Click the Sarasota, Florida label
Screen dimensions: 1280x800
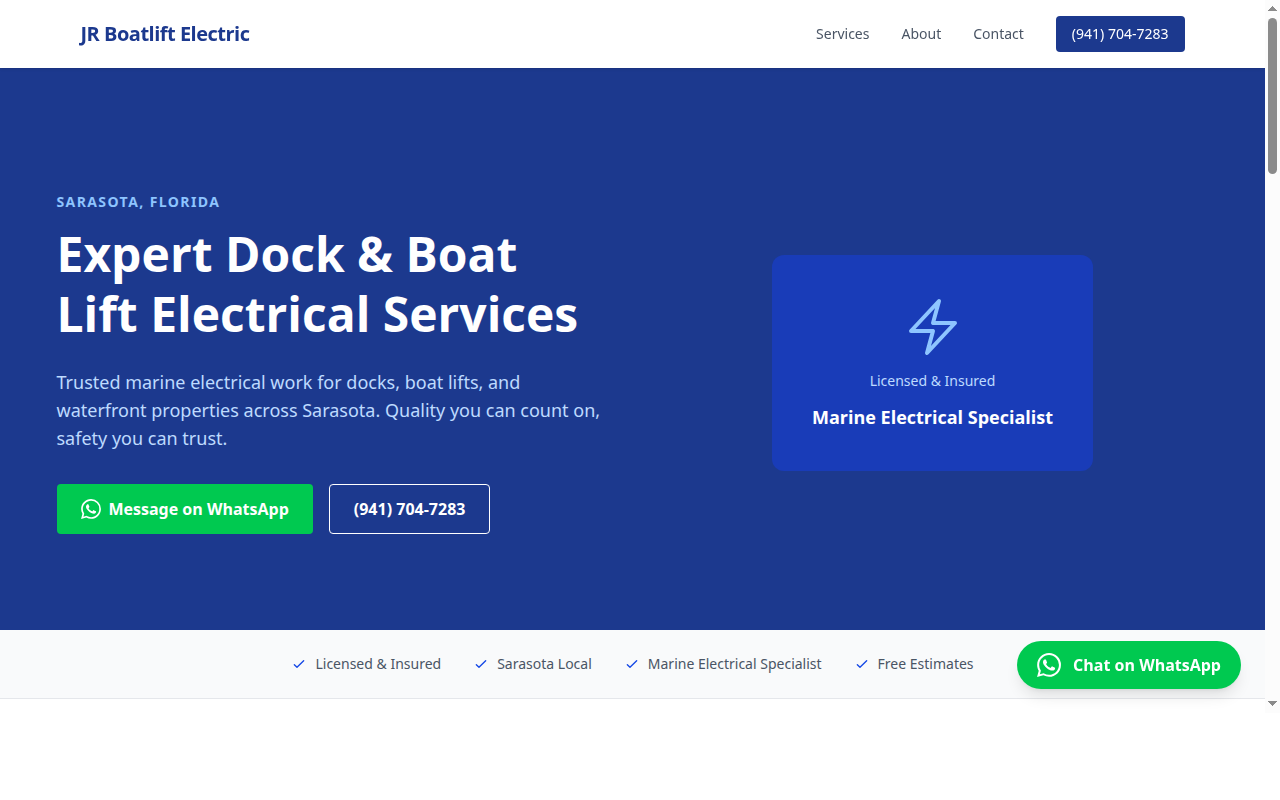pos(138,202)
